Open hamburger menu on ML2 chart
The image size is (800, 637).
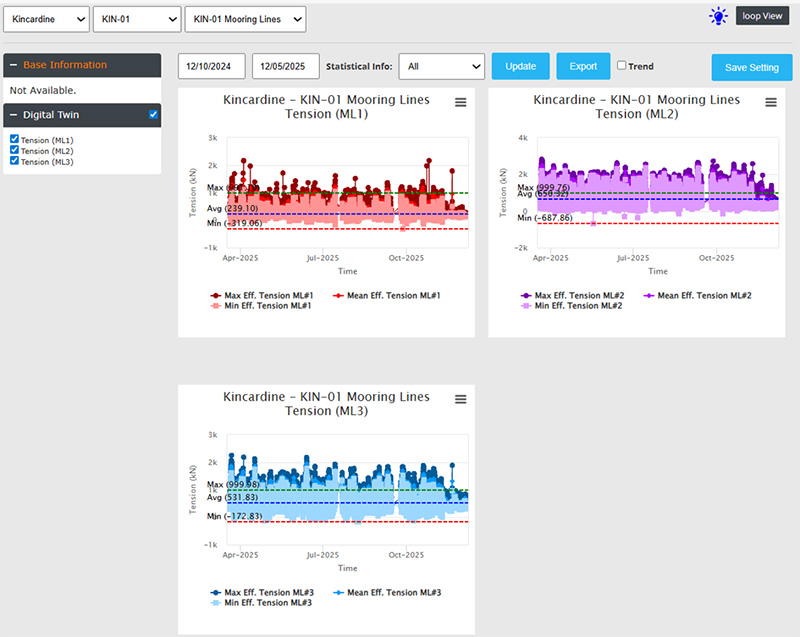coord(770,102)
